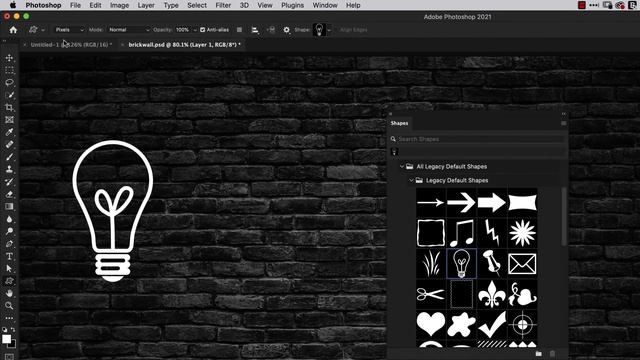The image size is (640, 360).
Task: Create new shape group folder button
Action: pos(539,353)
